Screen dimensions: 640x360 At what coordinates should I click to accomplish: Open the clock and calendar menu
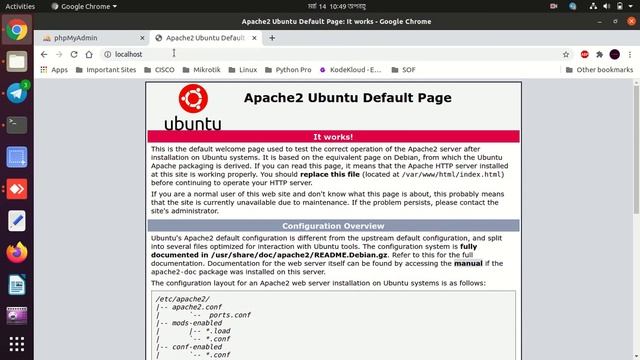[337, 6]
